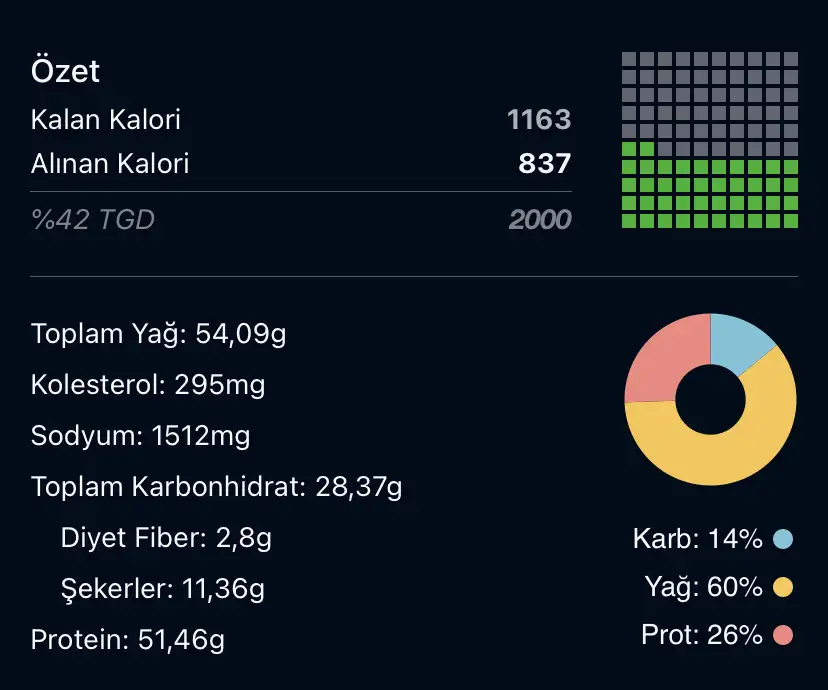Click the Alınan Kalori value 837

point(544,164)
